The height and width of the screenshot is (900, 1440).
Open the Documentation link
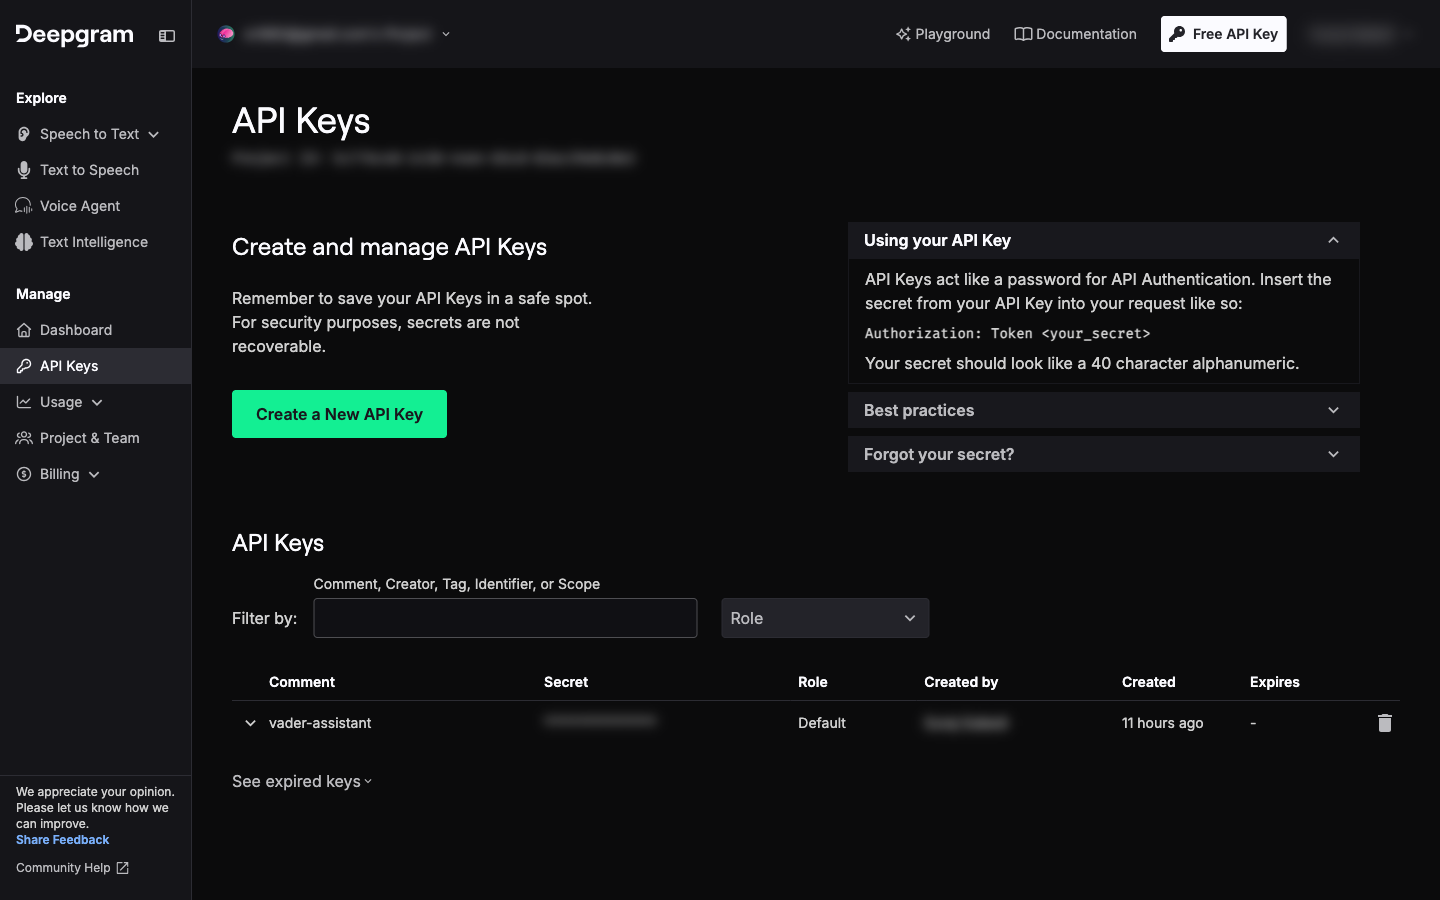(x=1075, y=34)
